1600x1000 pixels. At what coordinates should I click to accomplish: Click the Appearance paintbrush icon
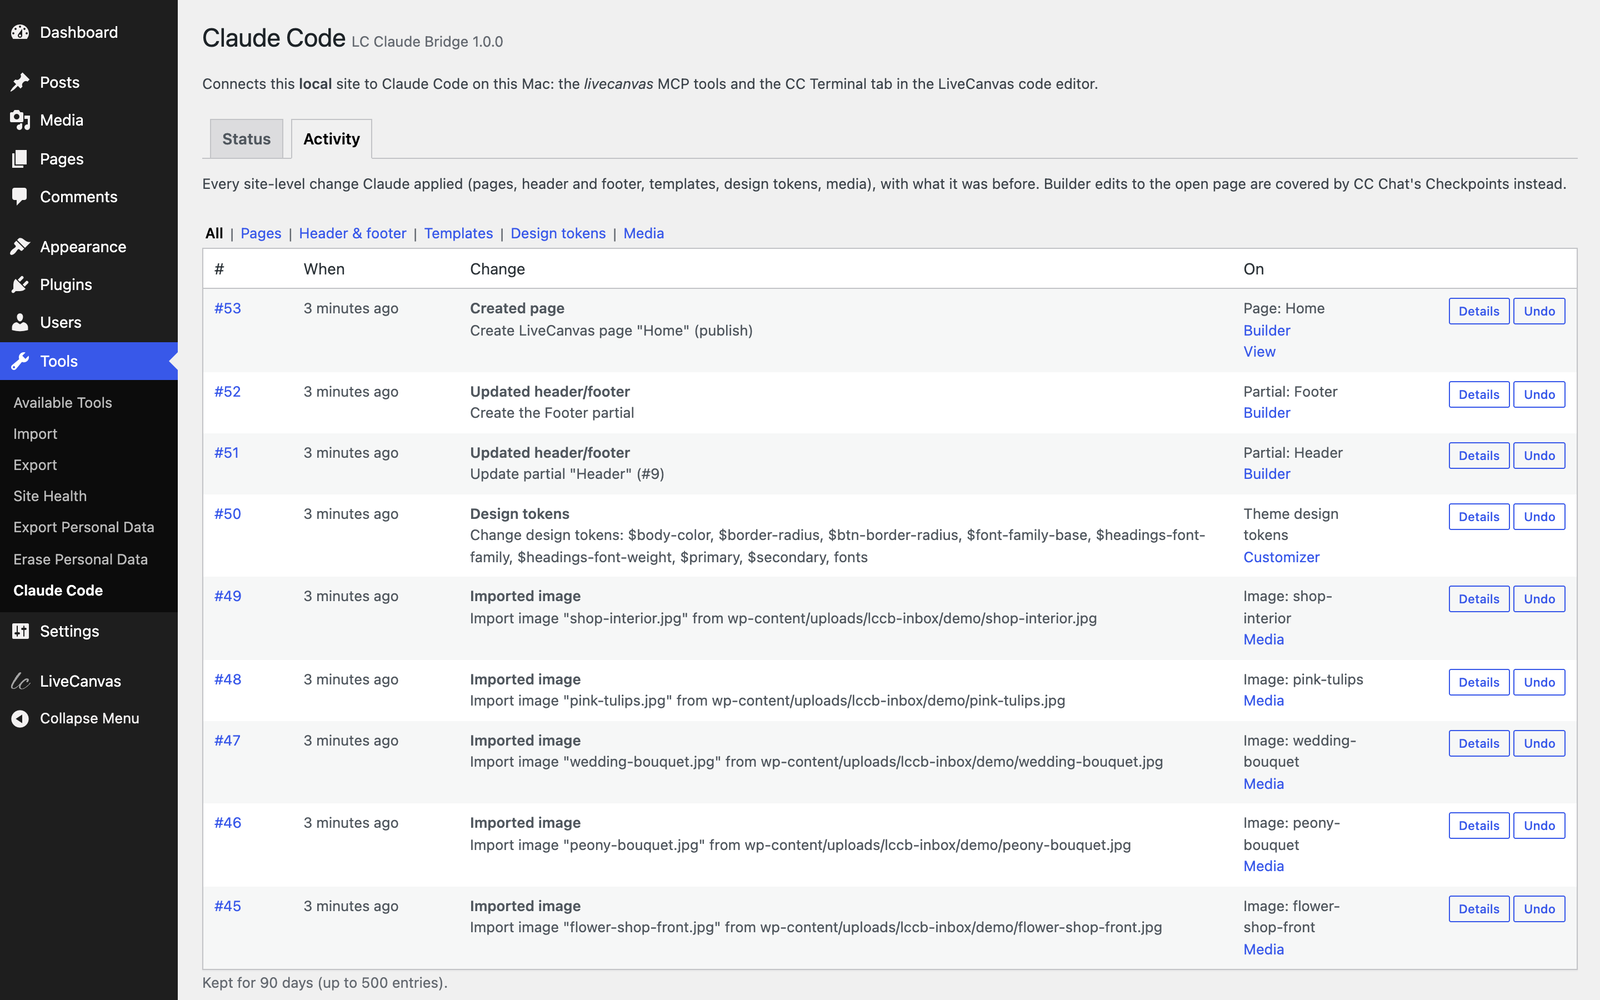pos(20,246)
